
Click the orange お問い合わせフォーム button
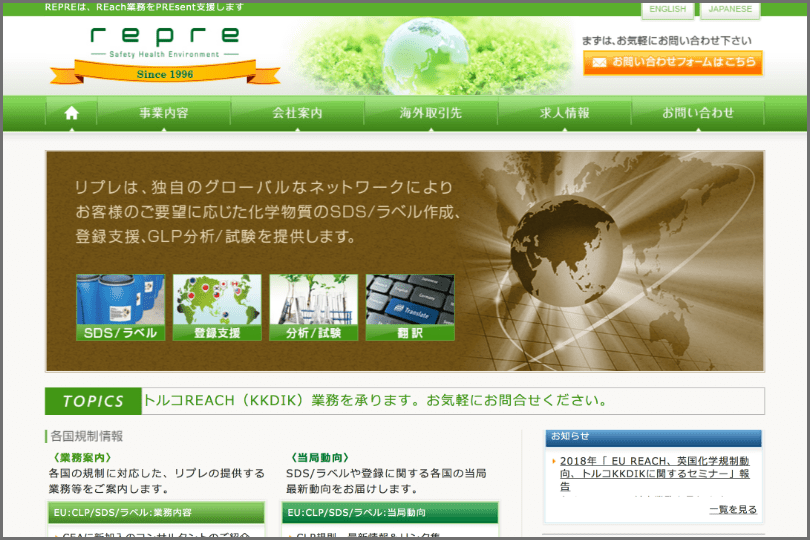(x=672, y=62)
